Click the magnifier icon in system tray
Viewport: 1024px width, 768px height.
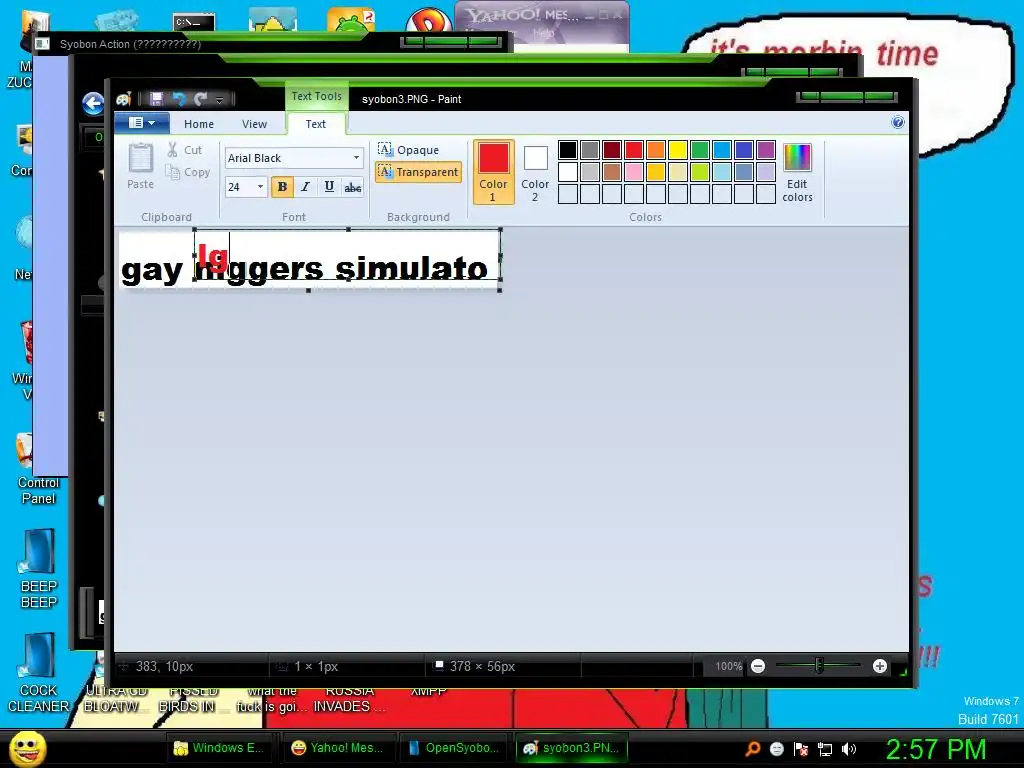[753, 749]
